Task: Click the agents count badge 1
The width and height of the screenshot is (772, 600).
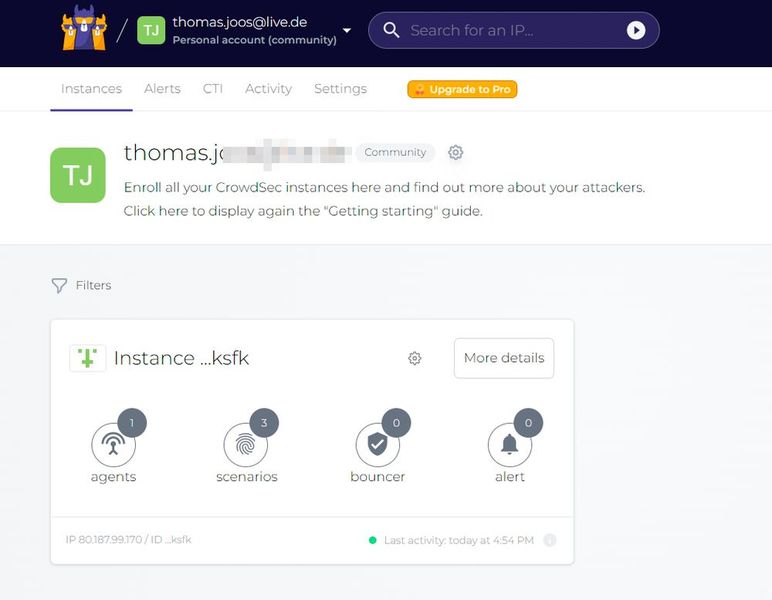Action: tap(132, 423)
